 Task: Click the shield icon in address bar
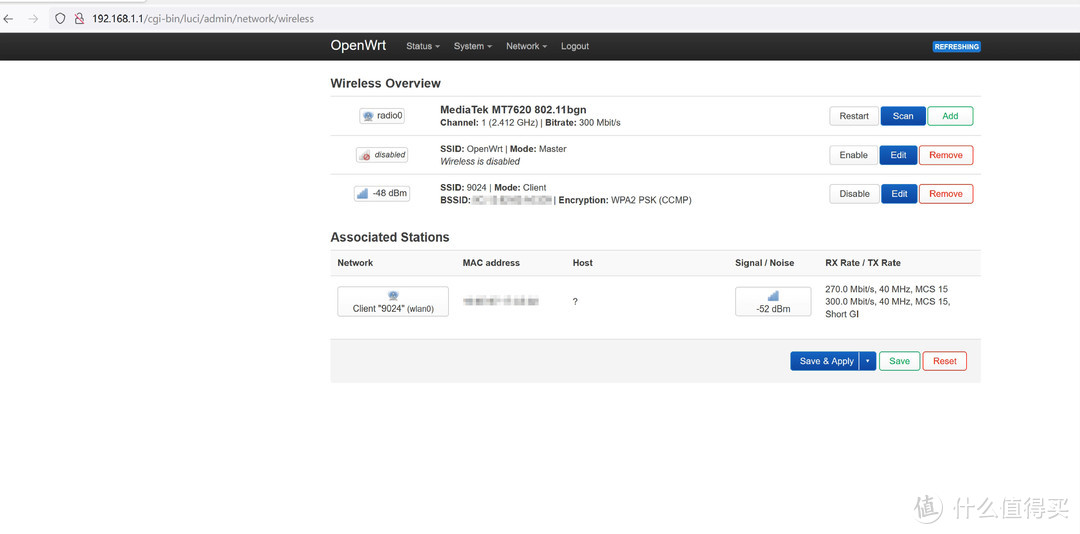click(x=60, y=18)
